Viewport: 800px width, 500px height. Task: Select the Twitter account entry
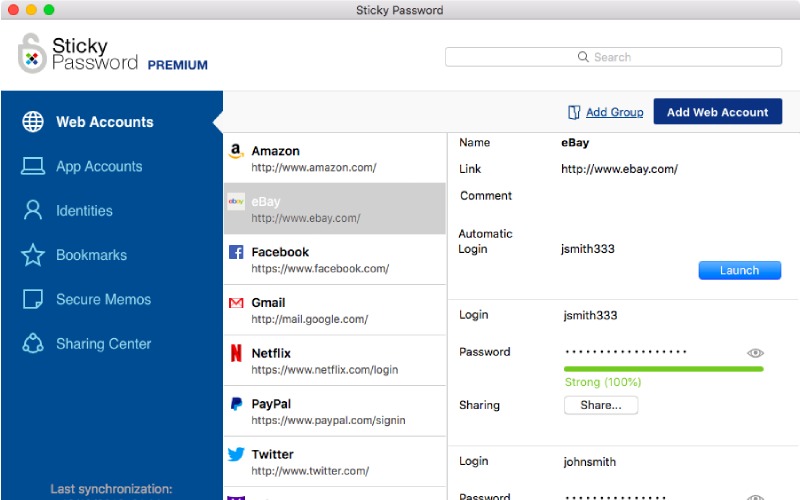[x=335, y=461]
